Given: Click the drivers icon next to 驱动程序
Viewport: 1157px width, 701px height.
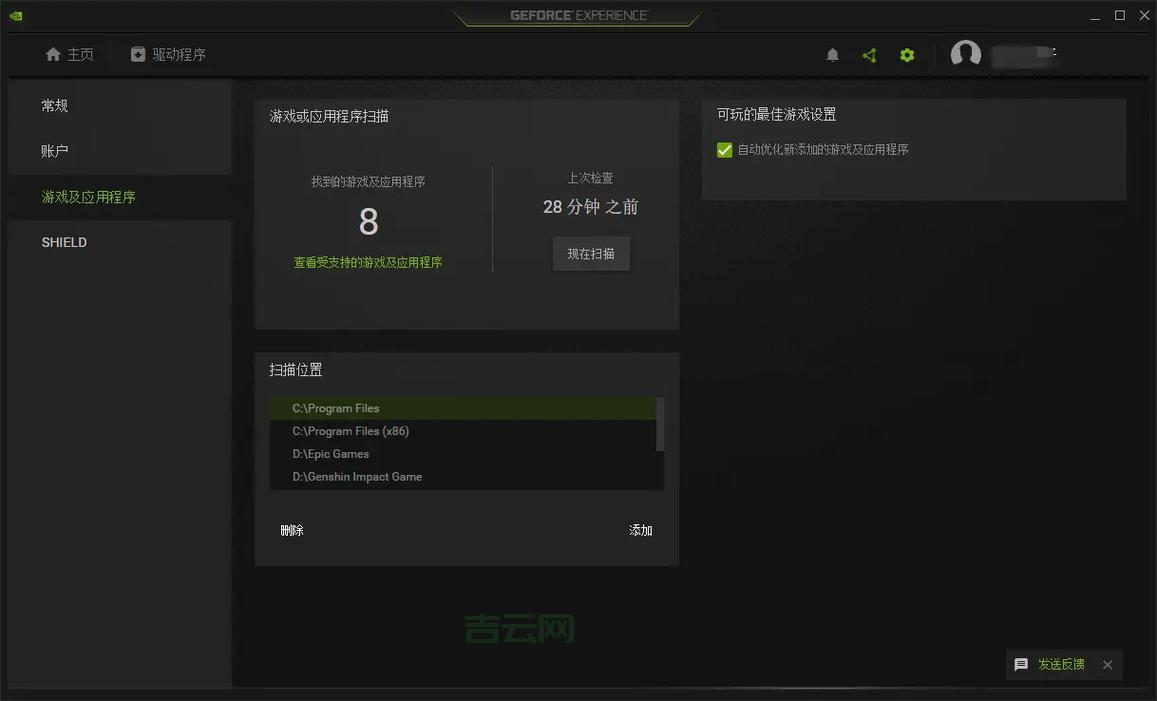Looking at the screenshot, I should [136, 55].
